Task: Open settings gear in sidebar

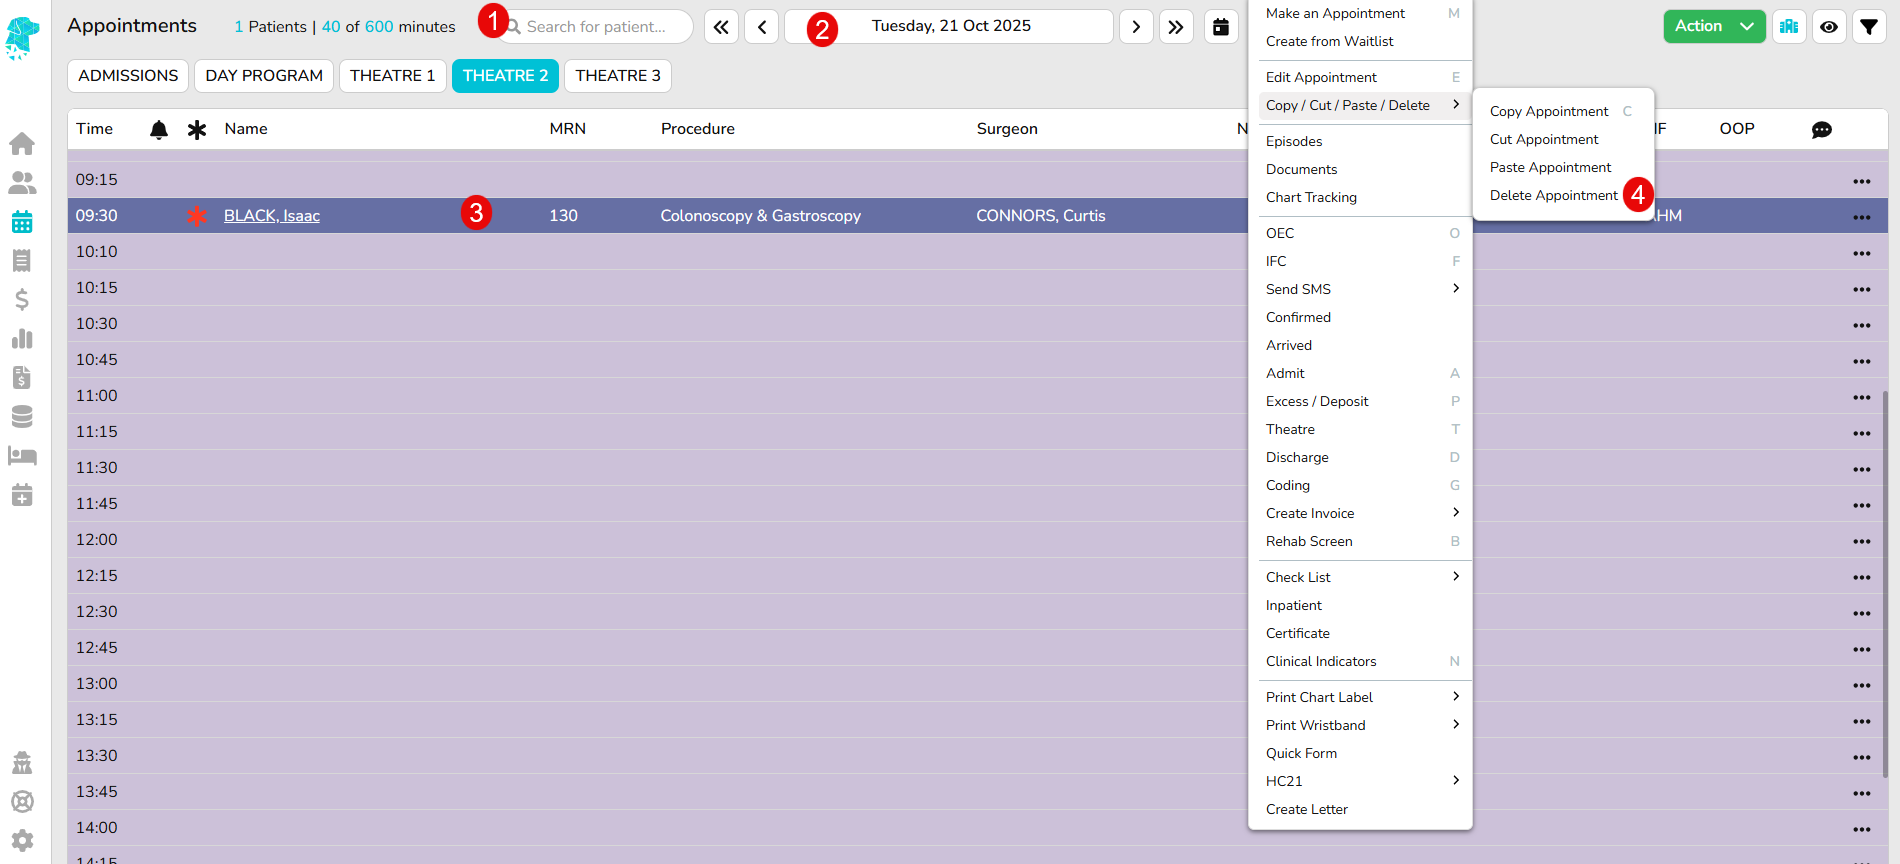Action: tap(22, 841)
